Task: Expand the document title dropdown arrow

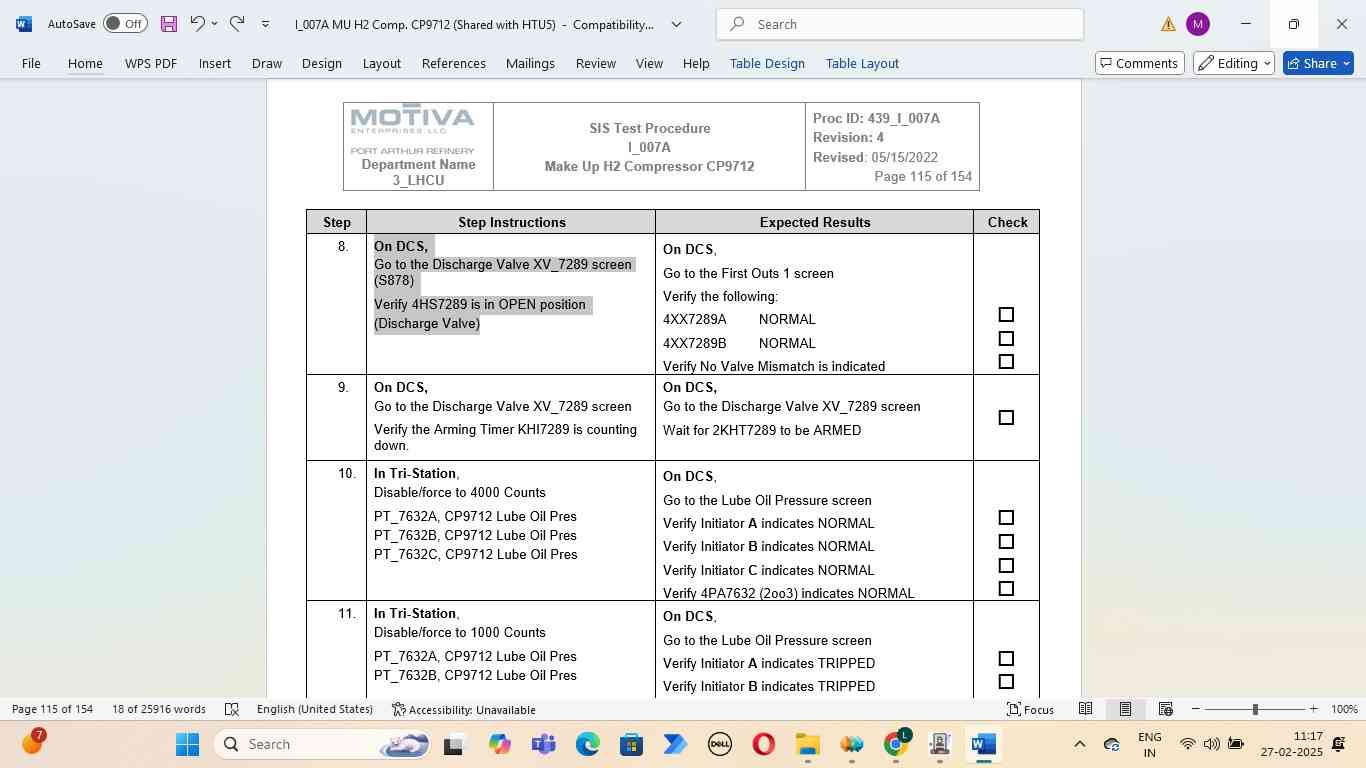Action: click(x=676, y=24)
